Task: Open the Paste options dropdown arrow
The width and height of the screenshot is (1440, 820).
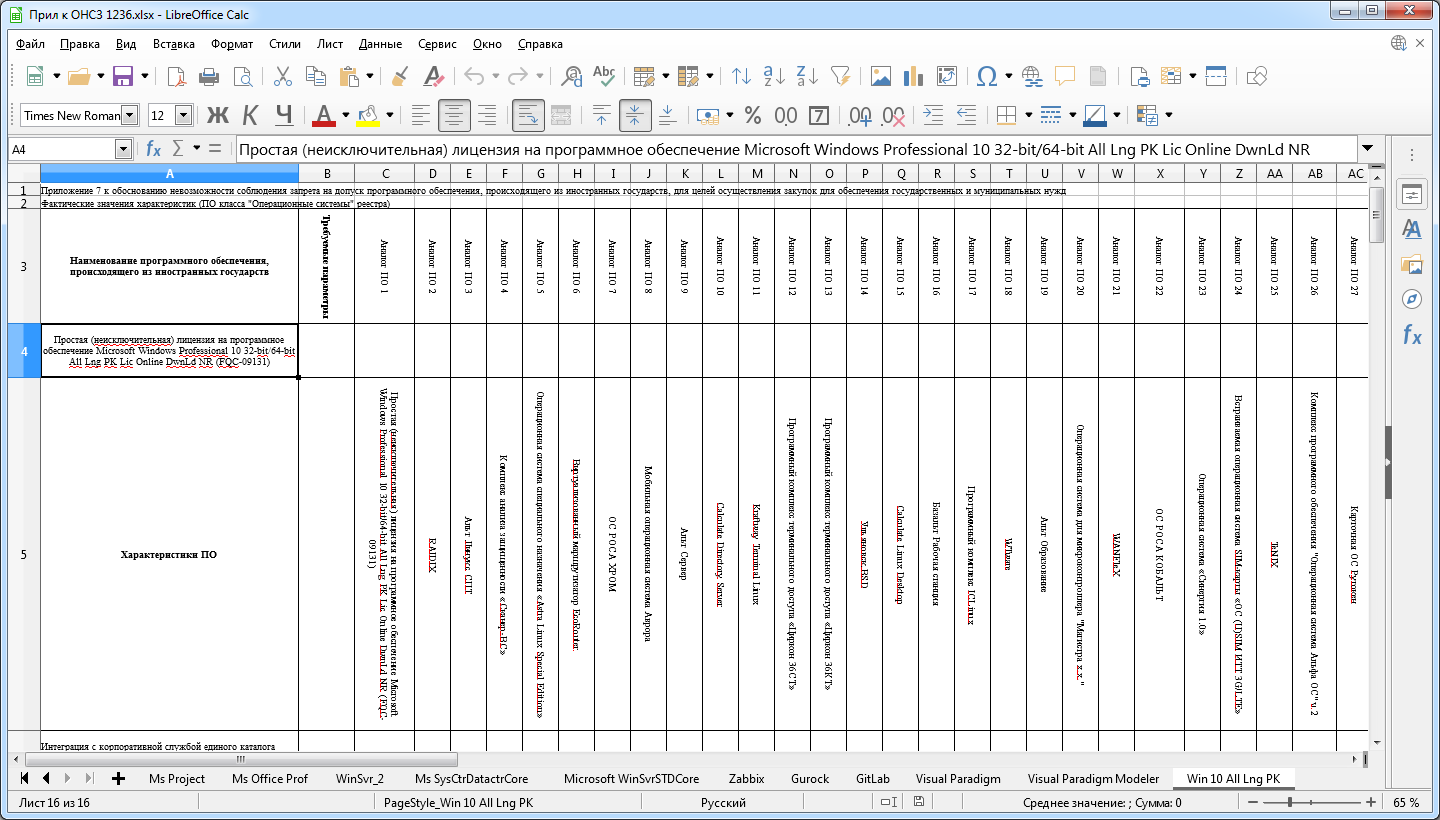Action: point(371,76)
